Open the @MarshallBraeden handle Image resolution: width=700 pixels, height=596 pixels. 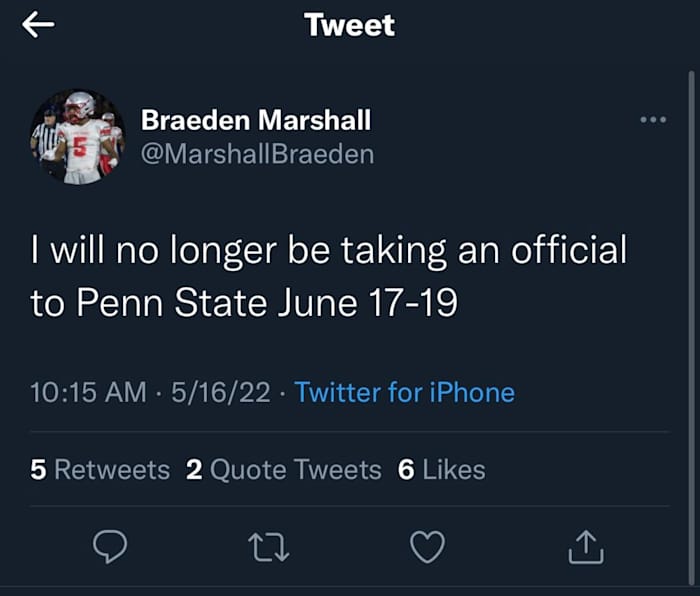click(257, 154)
